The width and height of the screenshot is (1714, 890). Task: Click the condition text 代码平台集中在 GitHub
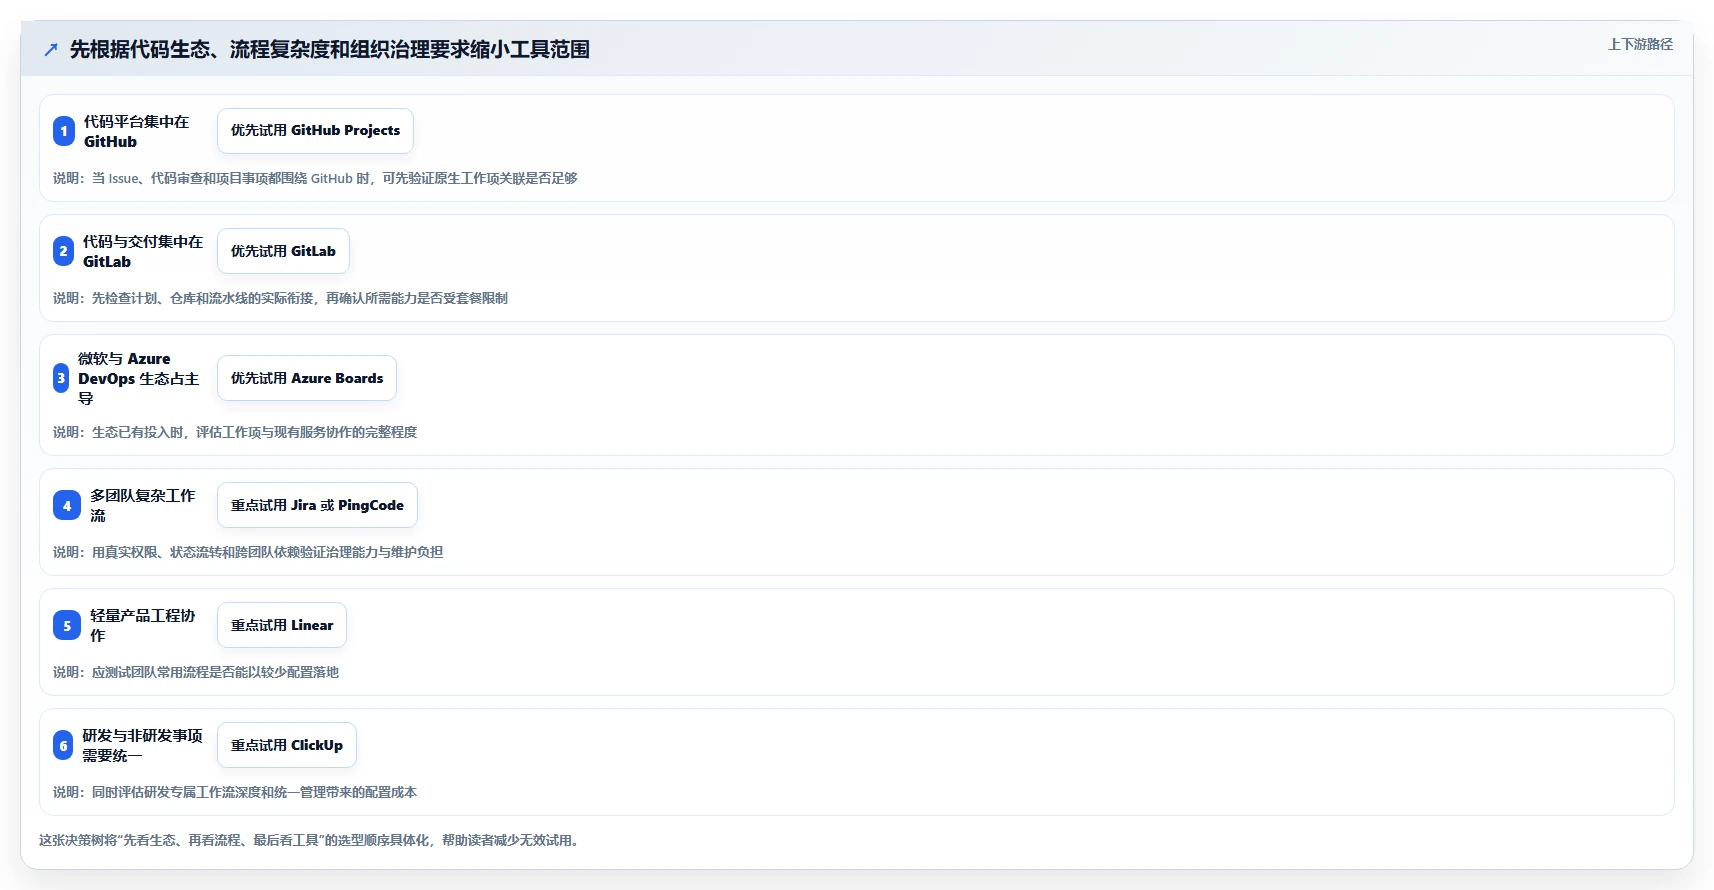pyautogui.click(x=136, y=131)
